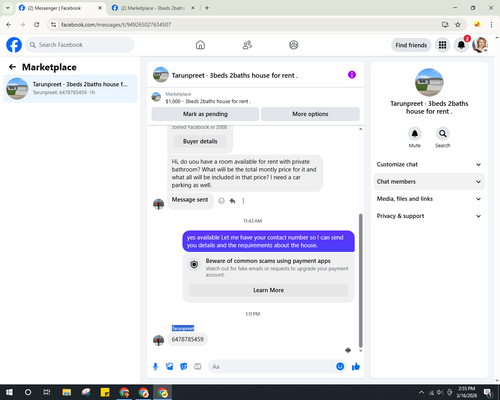This screenshot has width=500, height=400.
Task: Switch to the Marketplace browser tab
Action: 153,8
